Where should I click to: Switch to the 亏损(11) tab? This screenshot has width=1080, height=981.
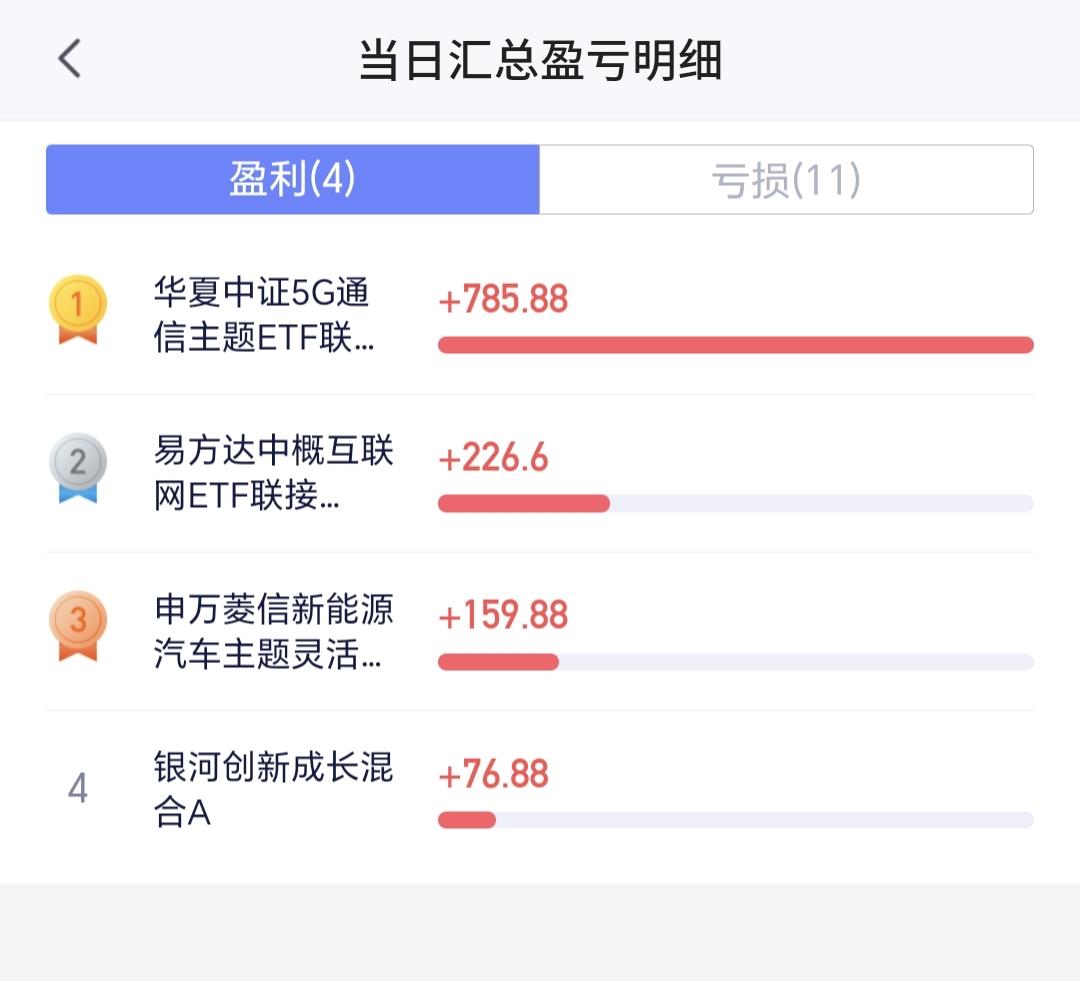point(786,180)
